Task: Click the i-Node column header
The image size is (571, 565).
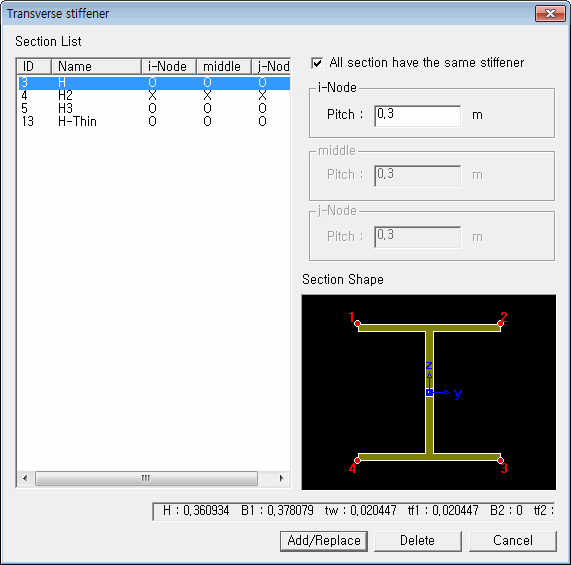Action: tap(169, 66)
